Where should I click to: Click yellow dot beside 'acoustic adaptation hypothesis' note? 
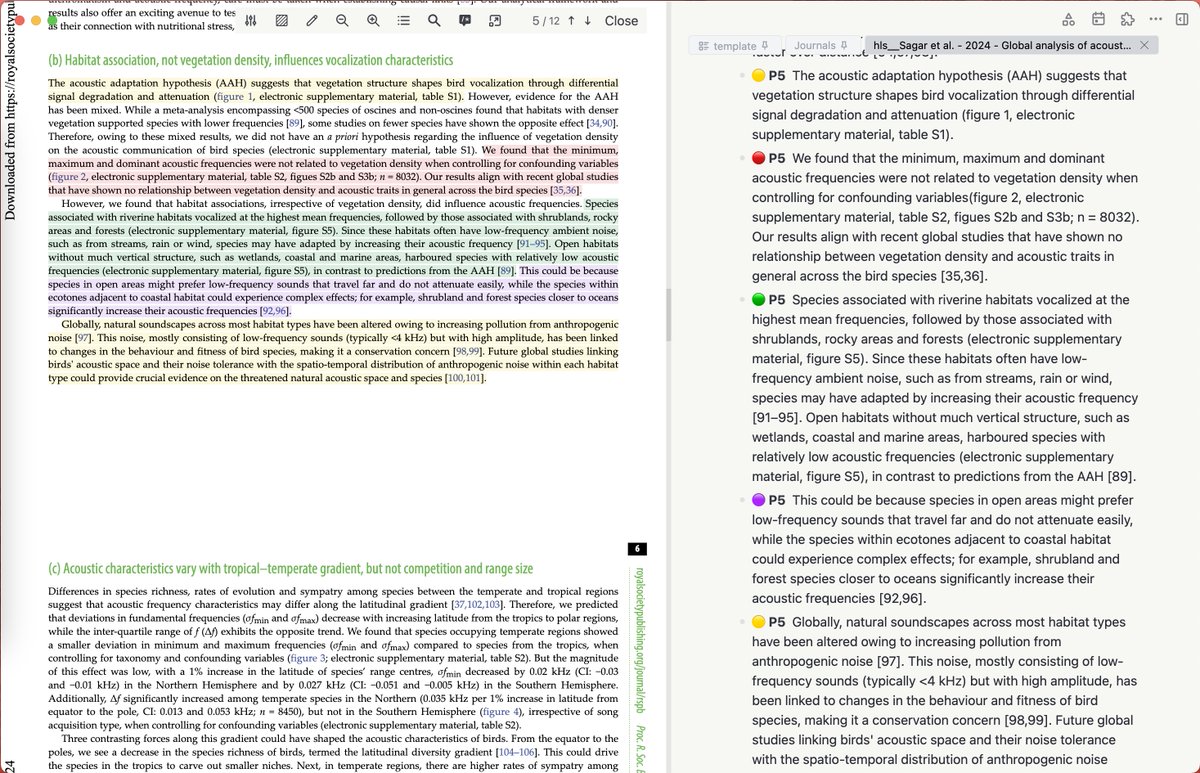(759, 76)
